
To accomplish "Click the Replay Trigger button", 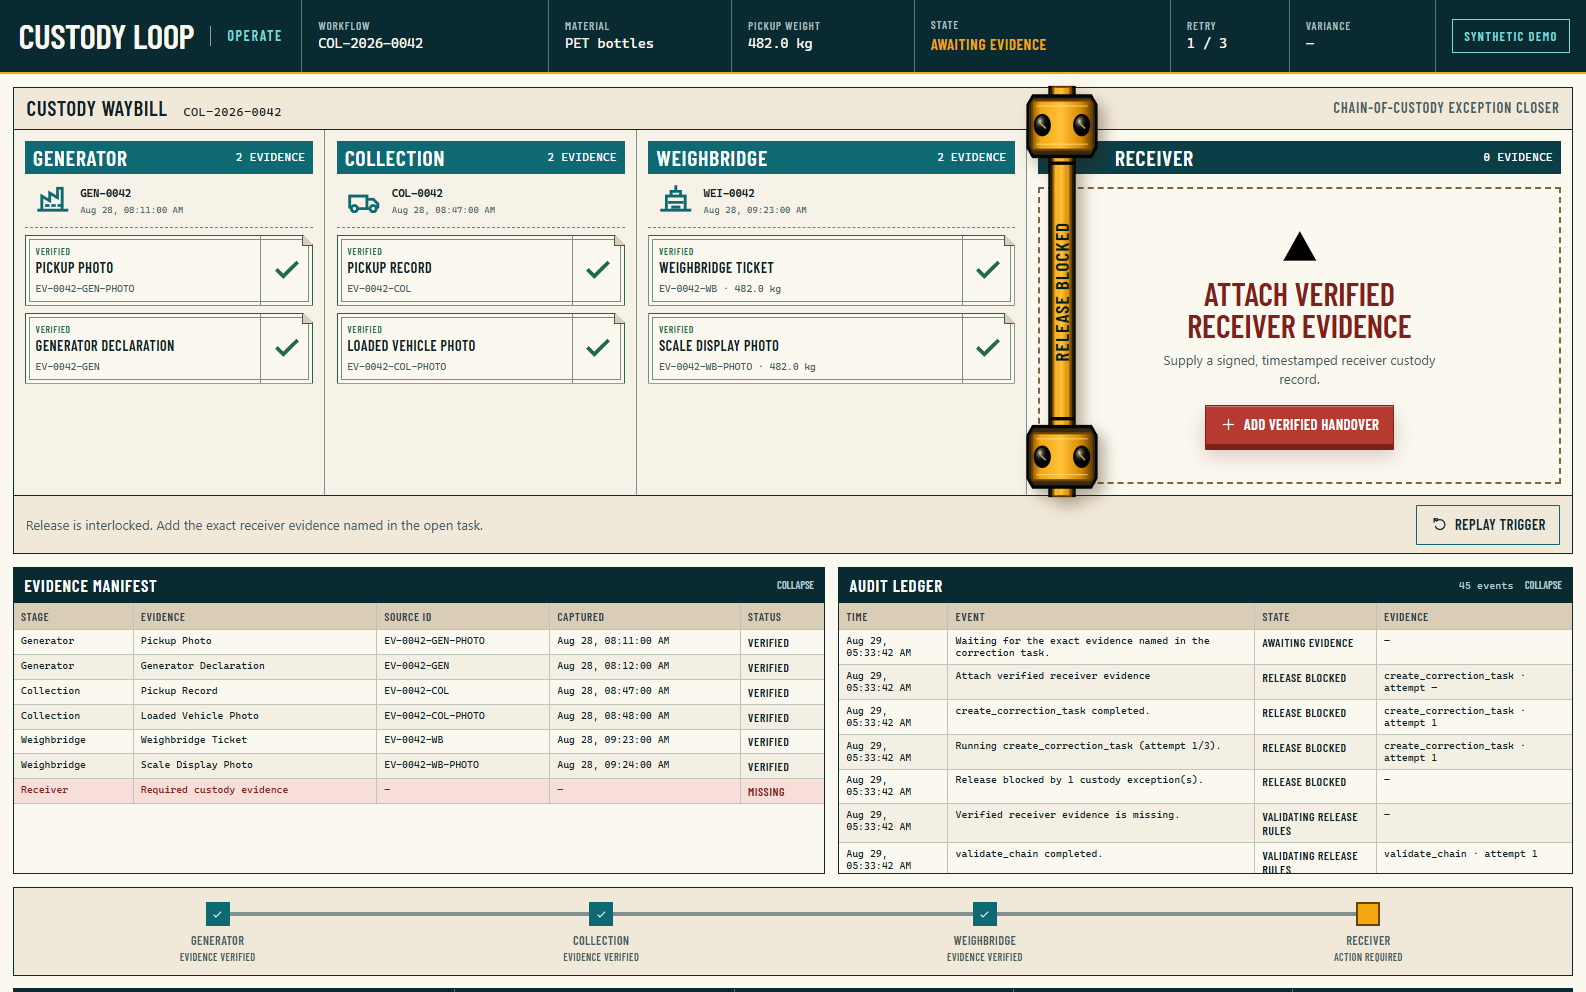I will pos(1488,525).
